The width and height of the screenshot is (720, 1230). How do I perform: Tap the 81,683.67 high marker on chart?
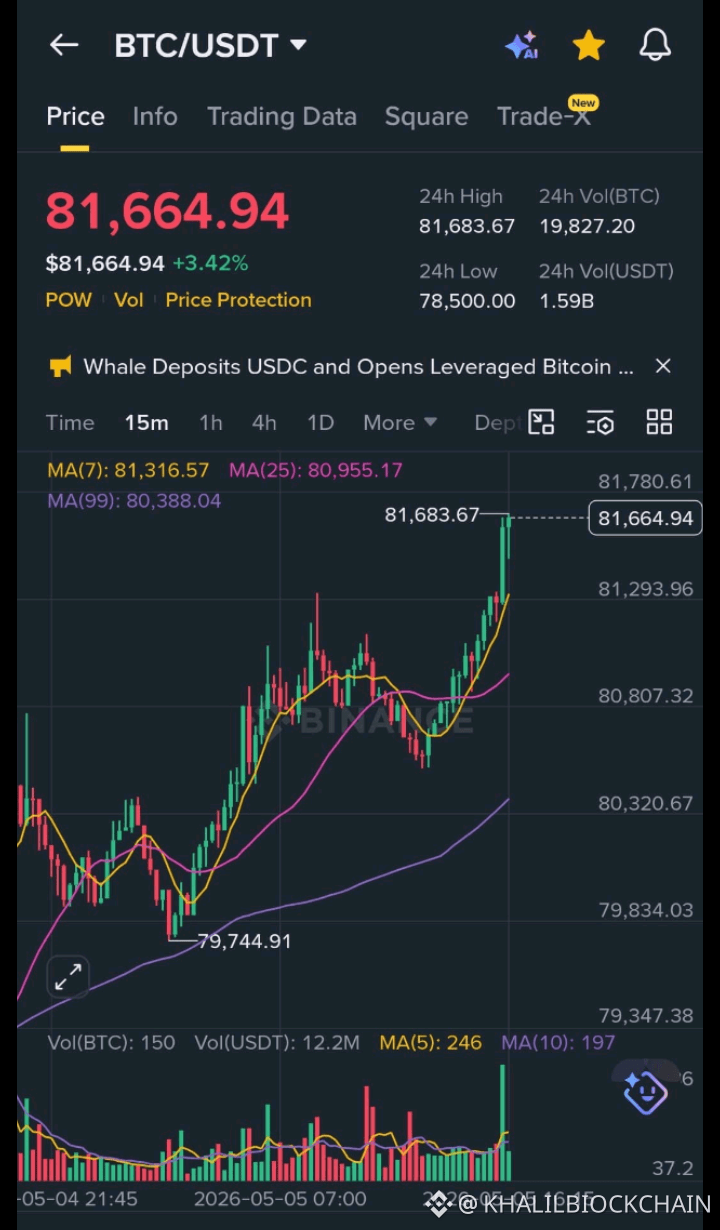click(432, 516)
